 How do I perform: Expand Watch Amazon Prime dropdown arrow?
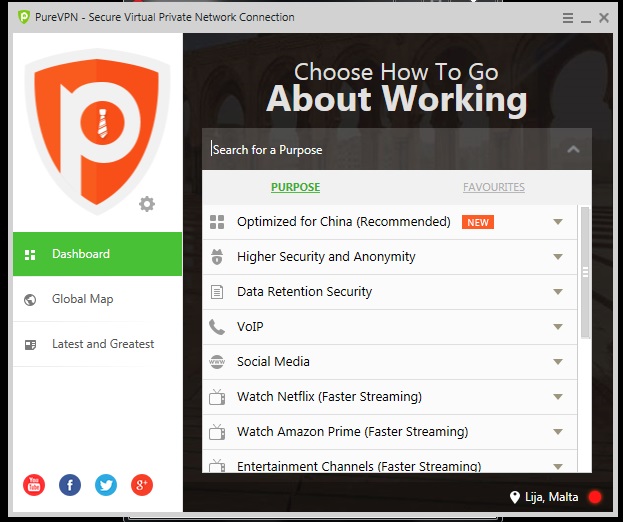click(x=558, y=432)
